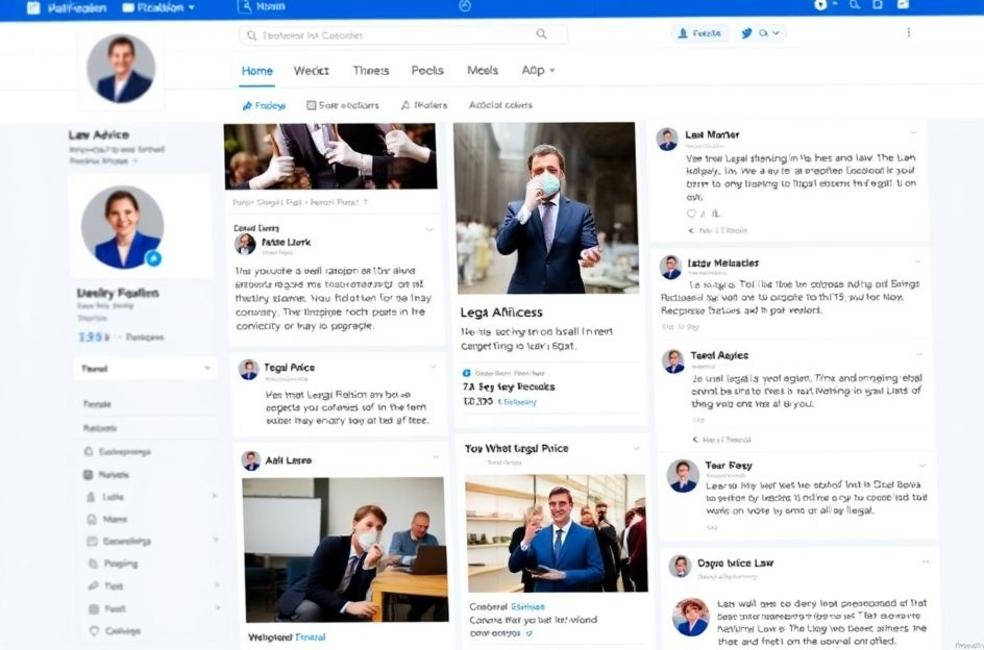Switch to the Home tab
Screen dimensions: 984x650
click(x=257, y=71)
